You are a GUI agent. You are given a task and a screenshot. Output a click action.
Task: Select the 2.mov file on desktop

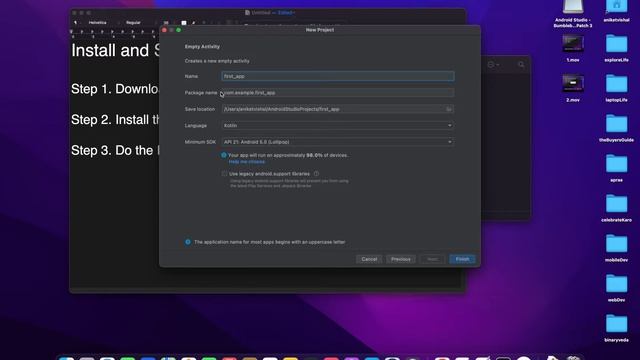pyautogui.click(x=573, y=88)
